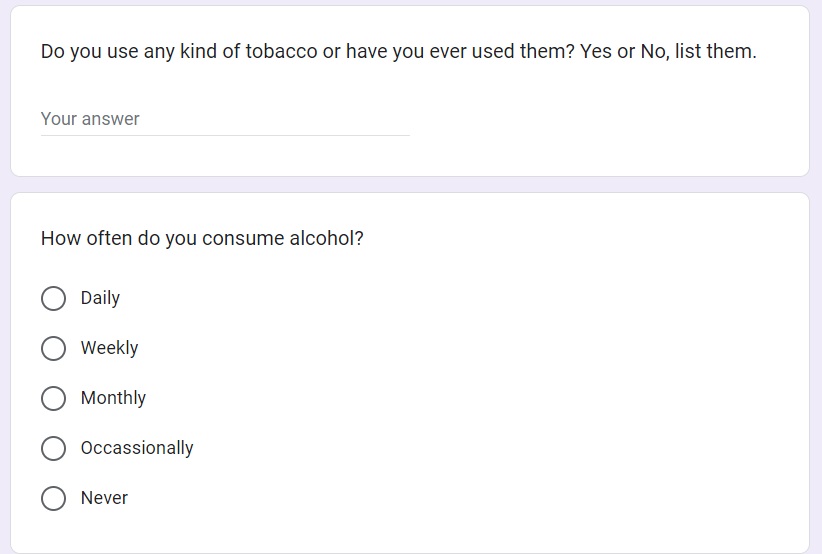Viewport: 822px width, 554px height.
Task: Click blank area right of the answer field
Action: [x=600, y=119]
